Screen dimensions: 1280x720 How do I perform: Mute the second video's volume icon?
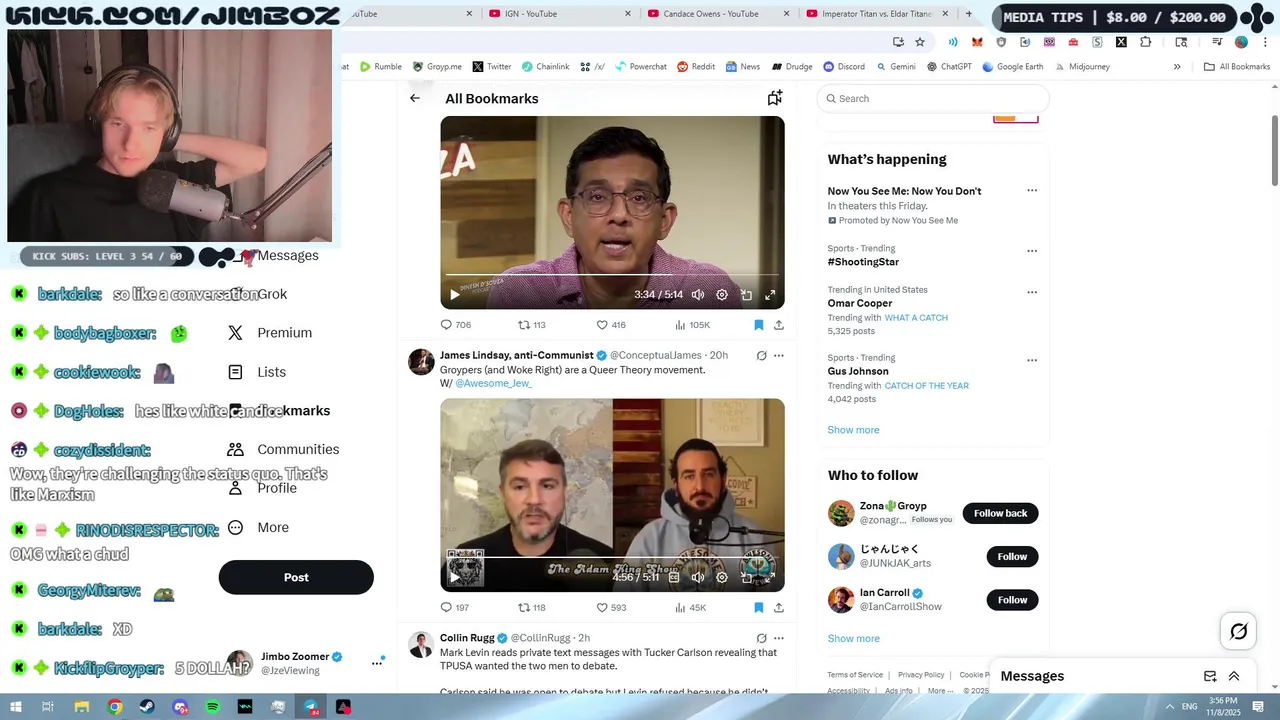698,577
